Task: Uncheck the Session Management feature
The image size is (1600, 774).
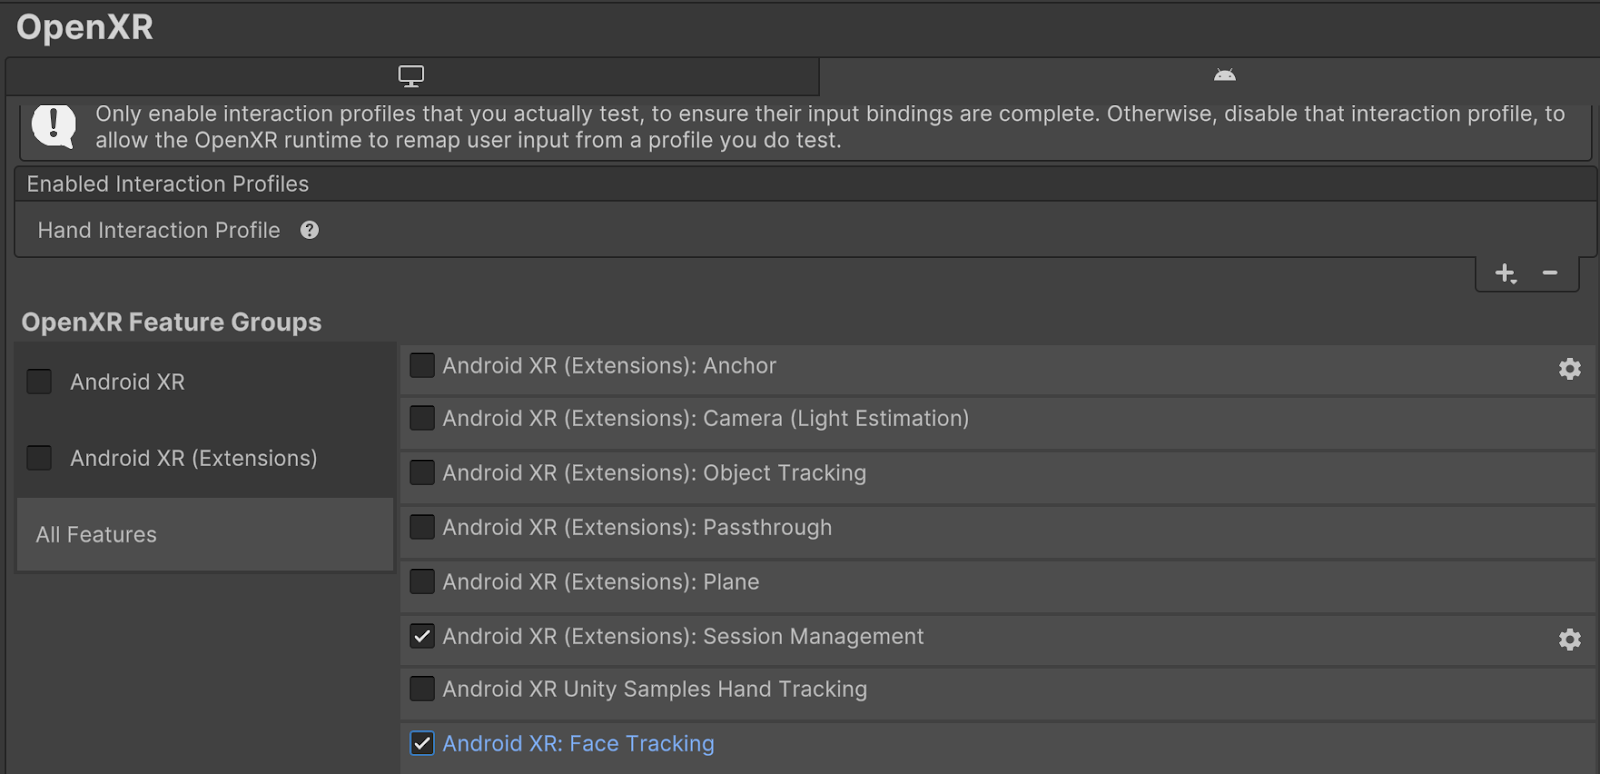Action: pyautogui.click(x=422, y=636)
